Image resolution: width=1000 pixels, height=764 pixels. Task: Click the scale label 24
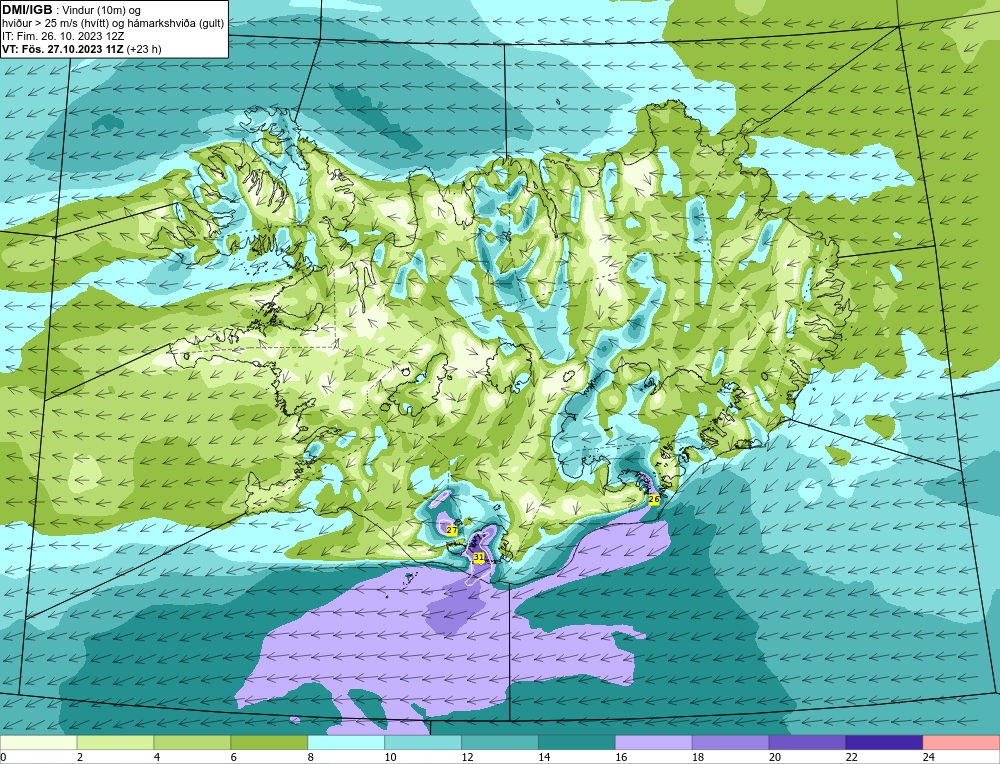[x=928, y=757]
